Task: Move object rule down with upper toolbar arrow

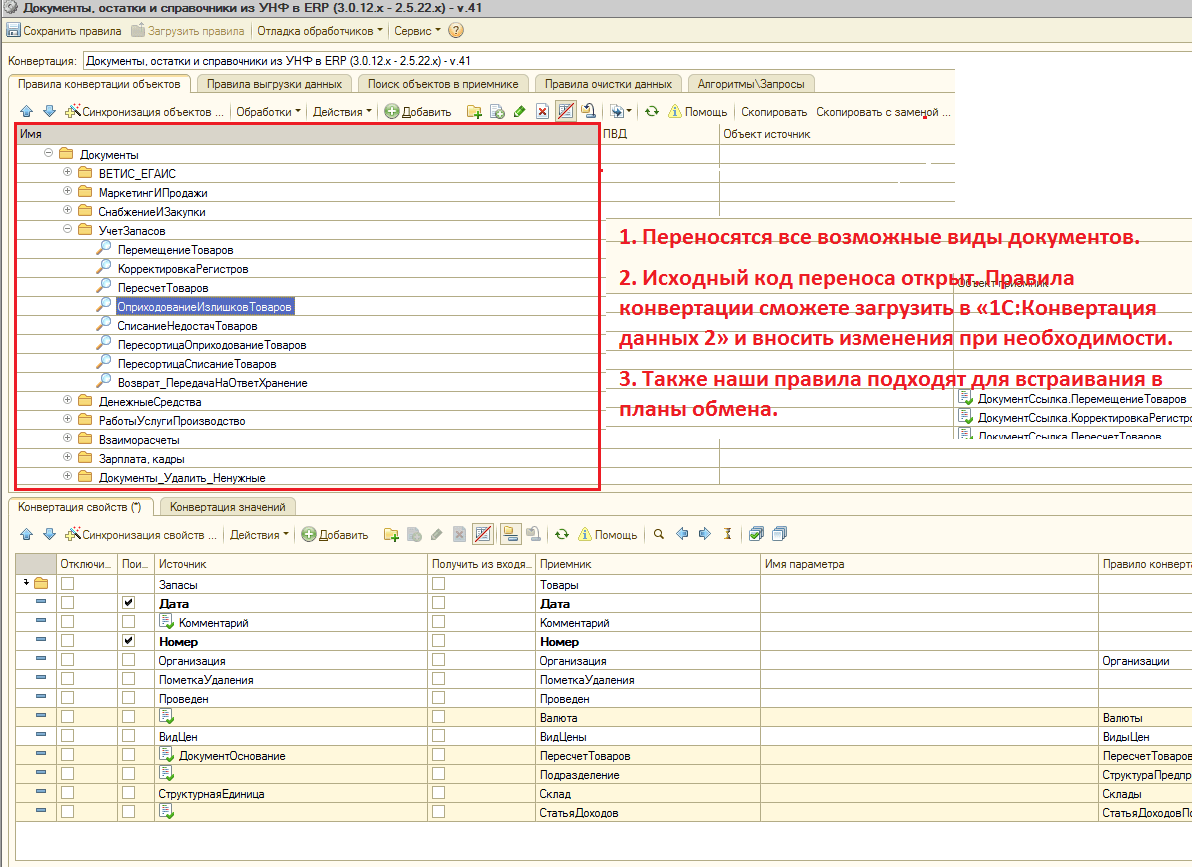Action: pyautogui.click(x=49, y=111)
